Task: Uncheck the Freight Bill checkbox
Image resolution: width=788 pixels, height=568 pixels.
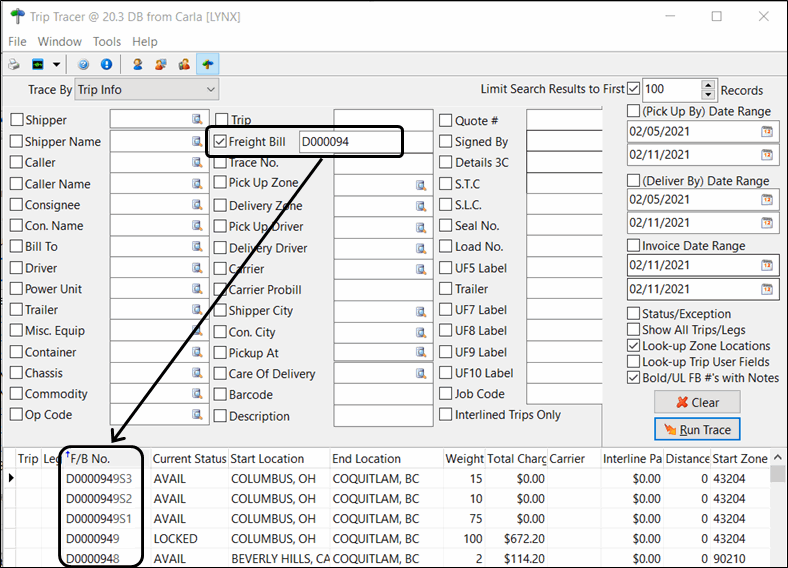Action: click(220, 142)
